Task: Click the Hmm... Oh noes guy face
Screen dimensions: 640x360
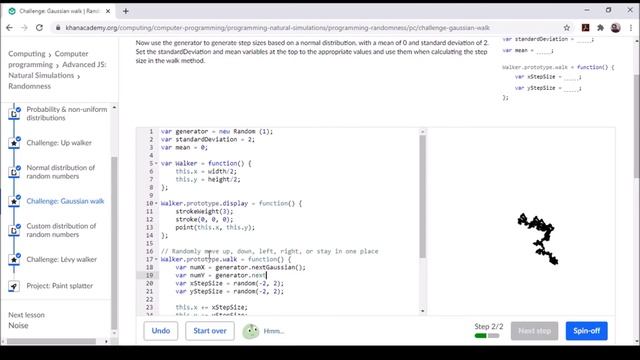Action: click(251, 331)
